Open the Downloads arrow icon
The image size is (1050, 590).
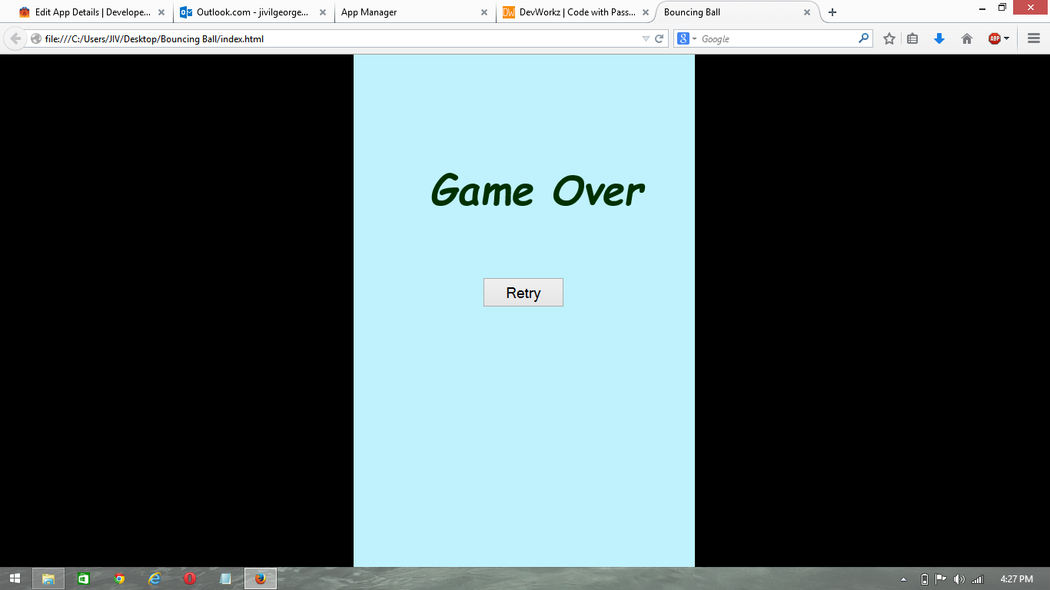click(x=939, y=39)
